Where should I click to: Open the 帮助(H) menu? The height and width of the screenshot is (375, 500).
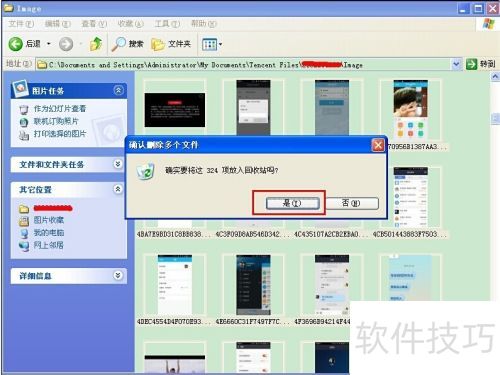click(203, 24)
